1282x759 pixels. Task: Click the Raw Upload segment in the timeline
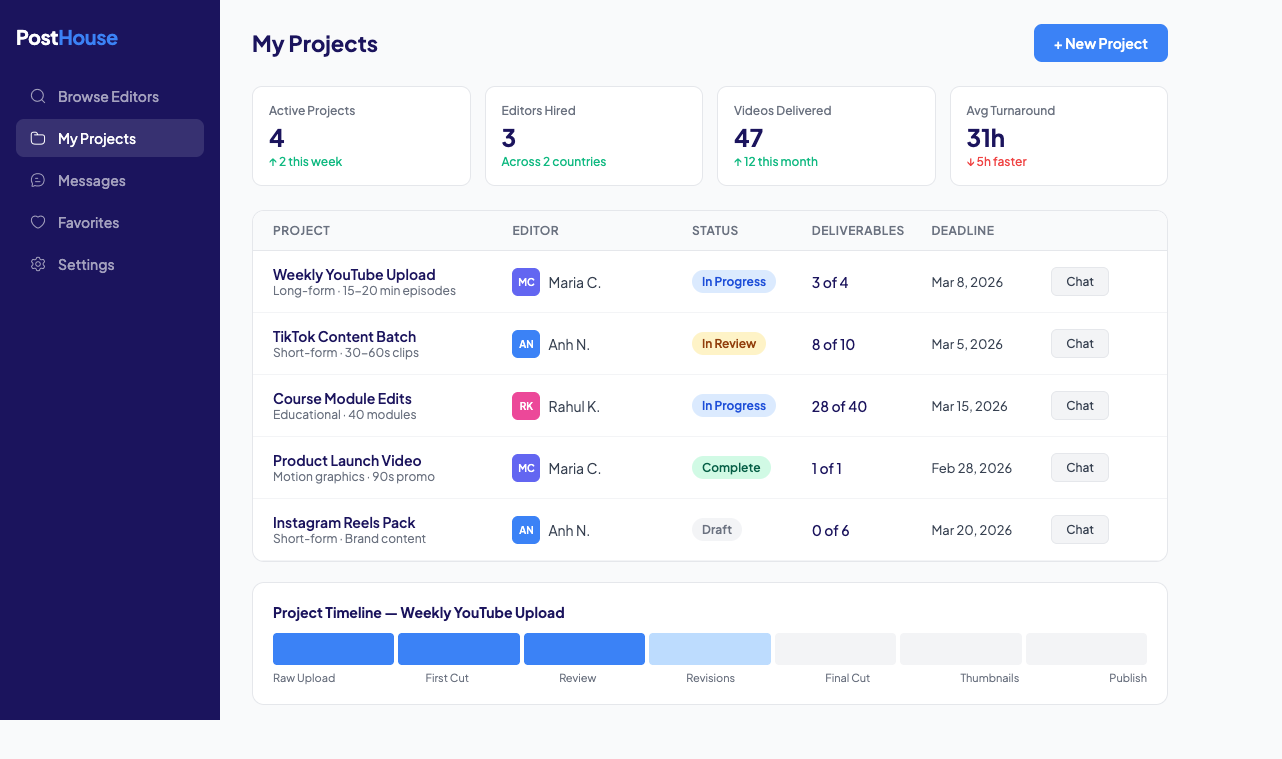click(x=333, y=648)
